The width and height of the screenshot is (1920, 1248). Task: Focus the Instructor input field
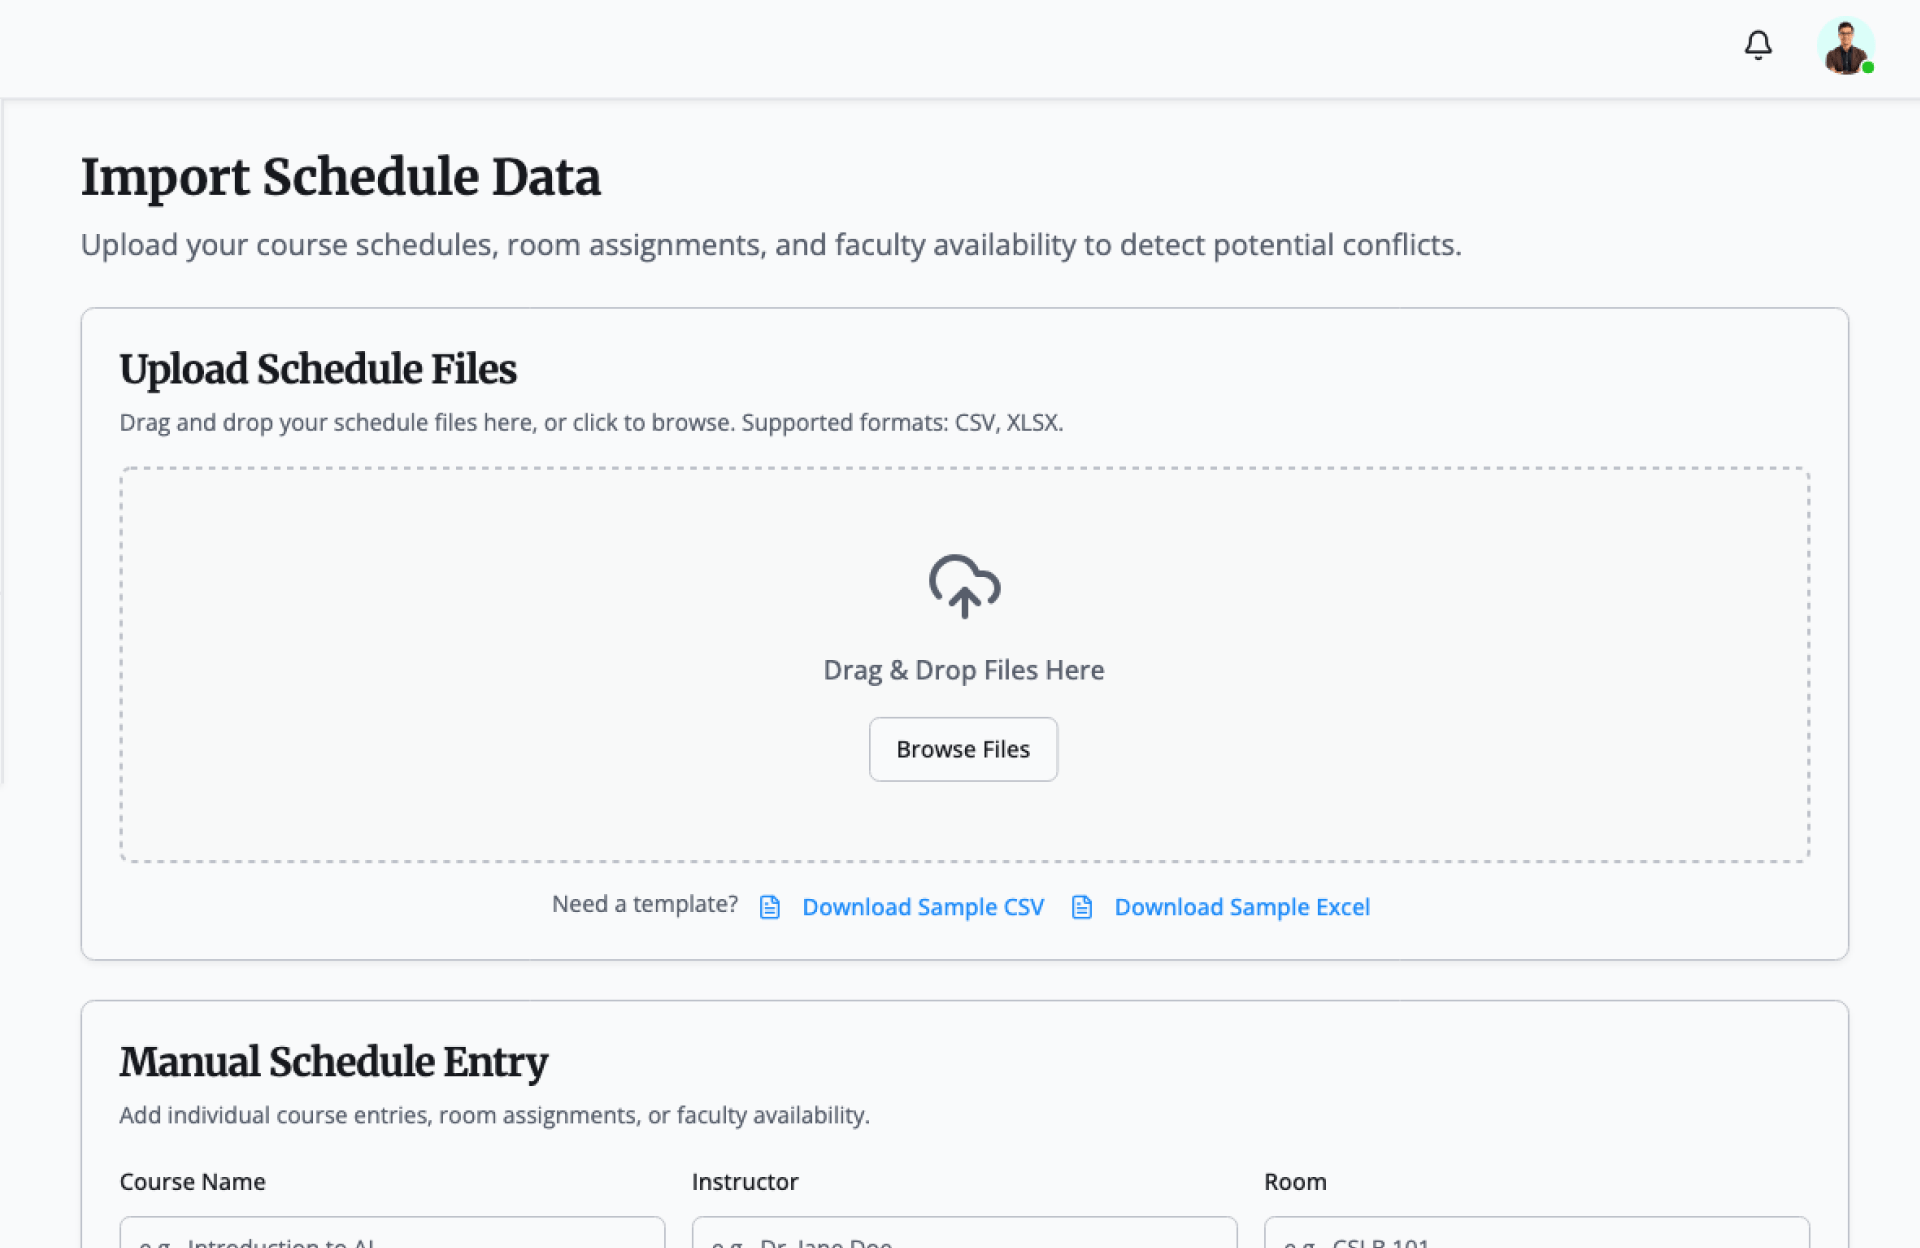(964, 1236)
